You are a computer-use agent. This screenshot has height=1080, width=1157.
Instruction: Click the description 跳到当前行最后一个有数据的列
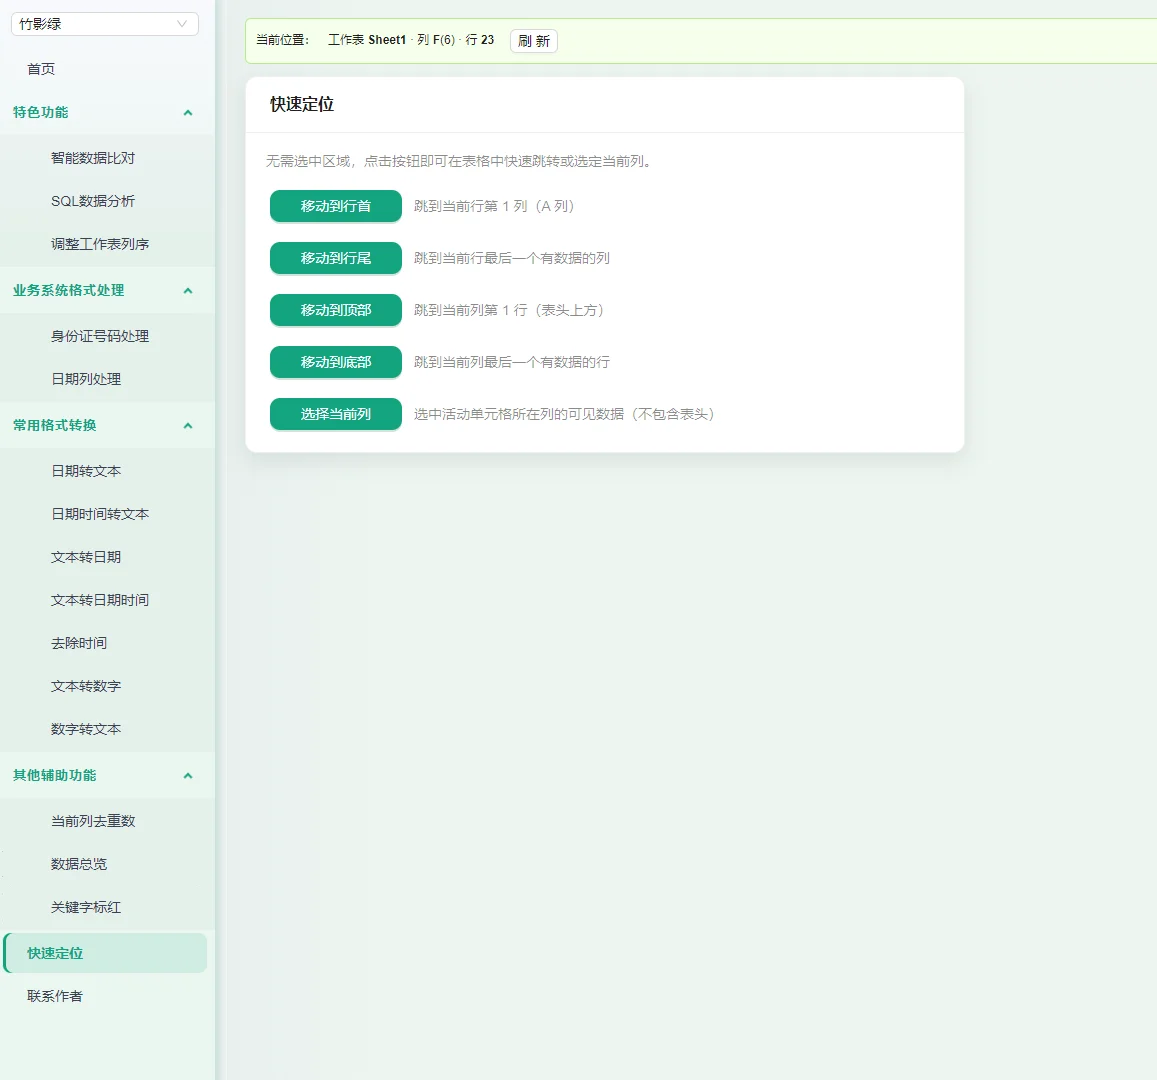point(511,258)
